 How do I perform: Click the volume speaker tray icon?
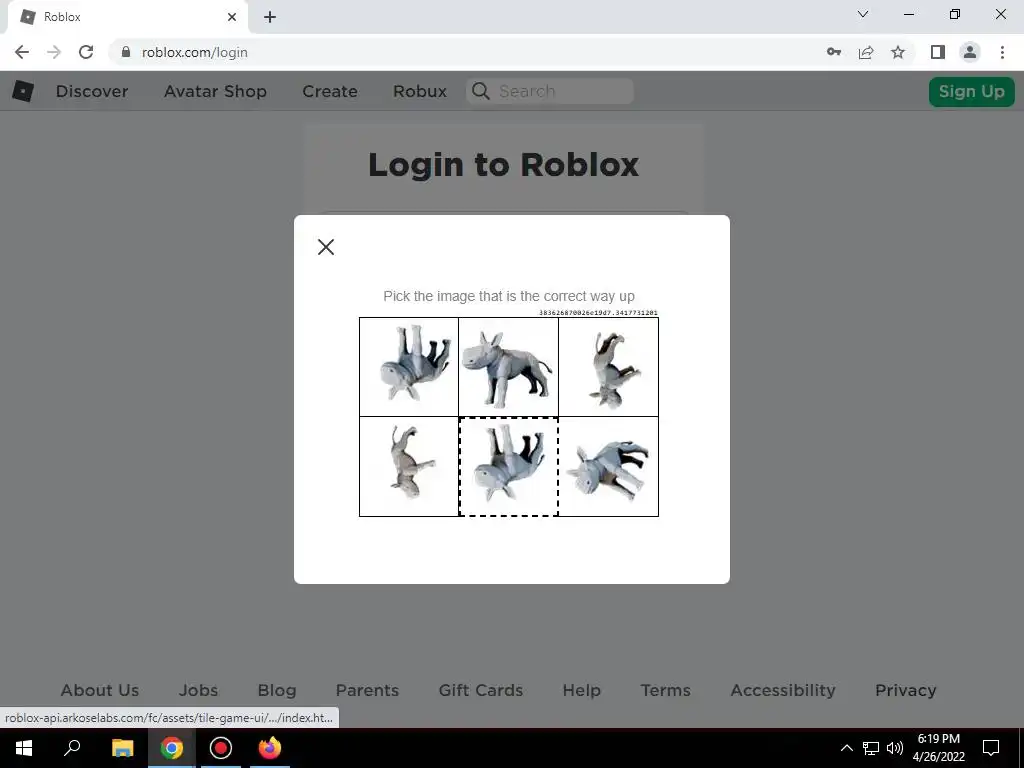[x=895, y=748]
